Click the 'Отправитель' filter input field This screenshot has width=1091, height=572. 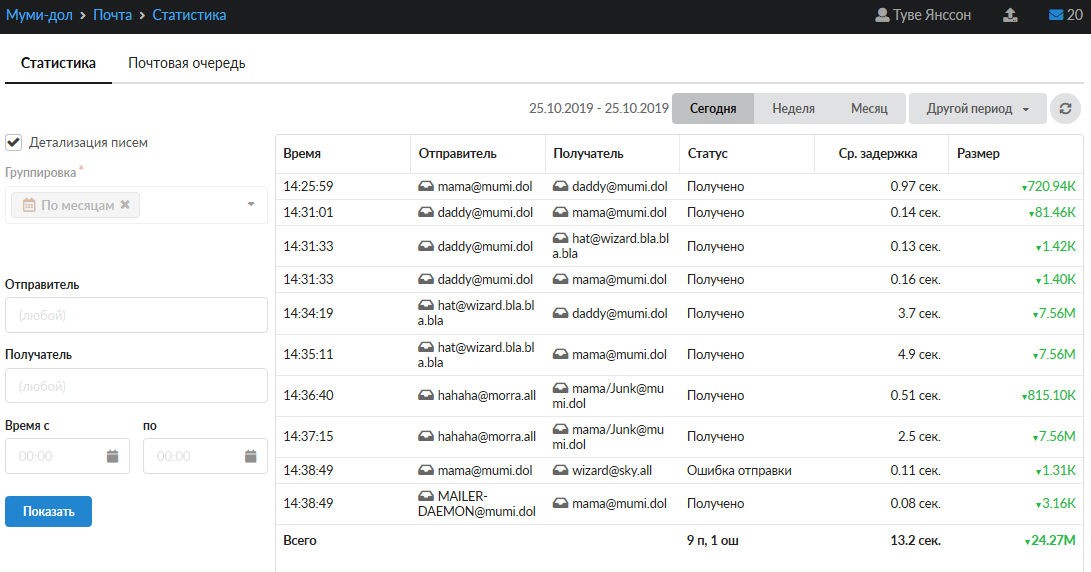[136, 315]
